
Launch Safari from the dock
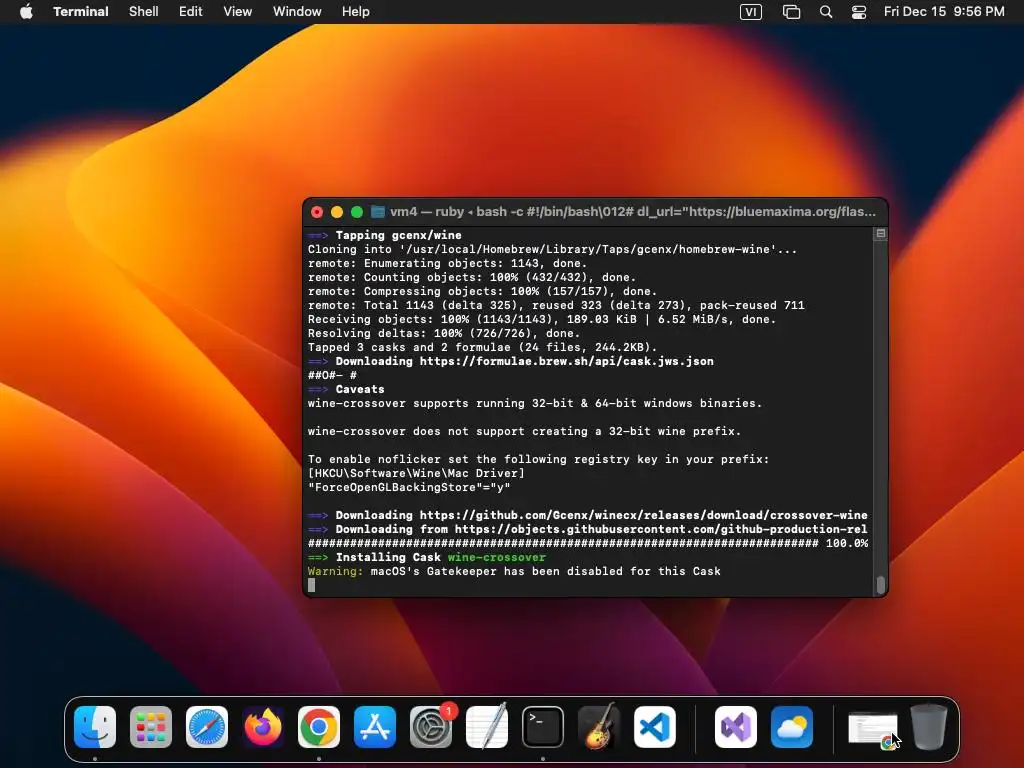click(x=207, y=727)
